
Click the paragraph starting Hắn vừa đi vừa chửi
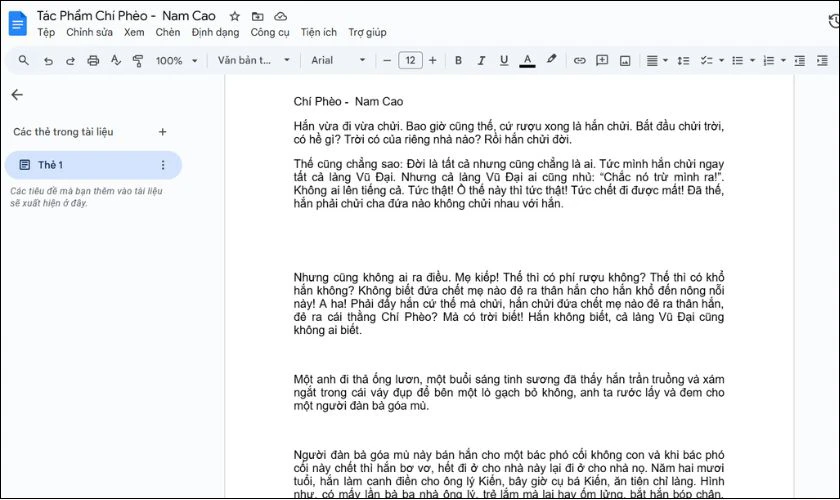pyautogui.click(x=508, y=133)
